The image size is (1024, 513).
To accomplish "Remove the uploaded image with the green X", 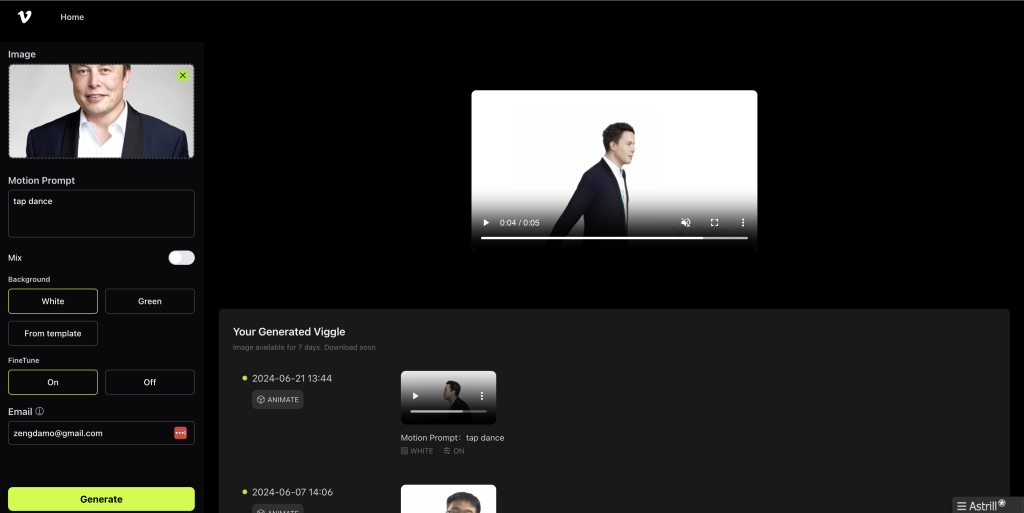I will click(x=183, y=76).
